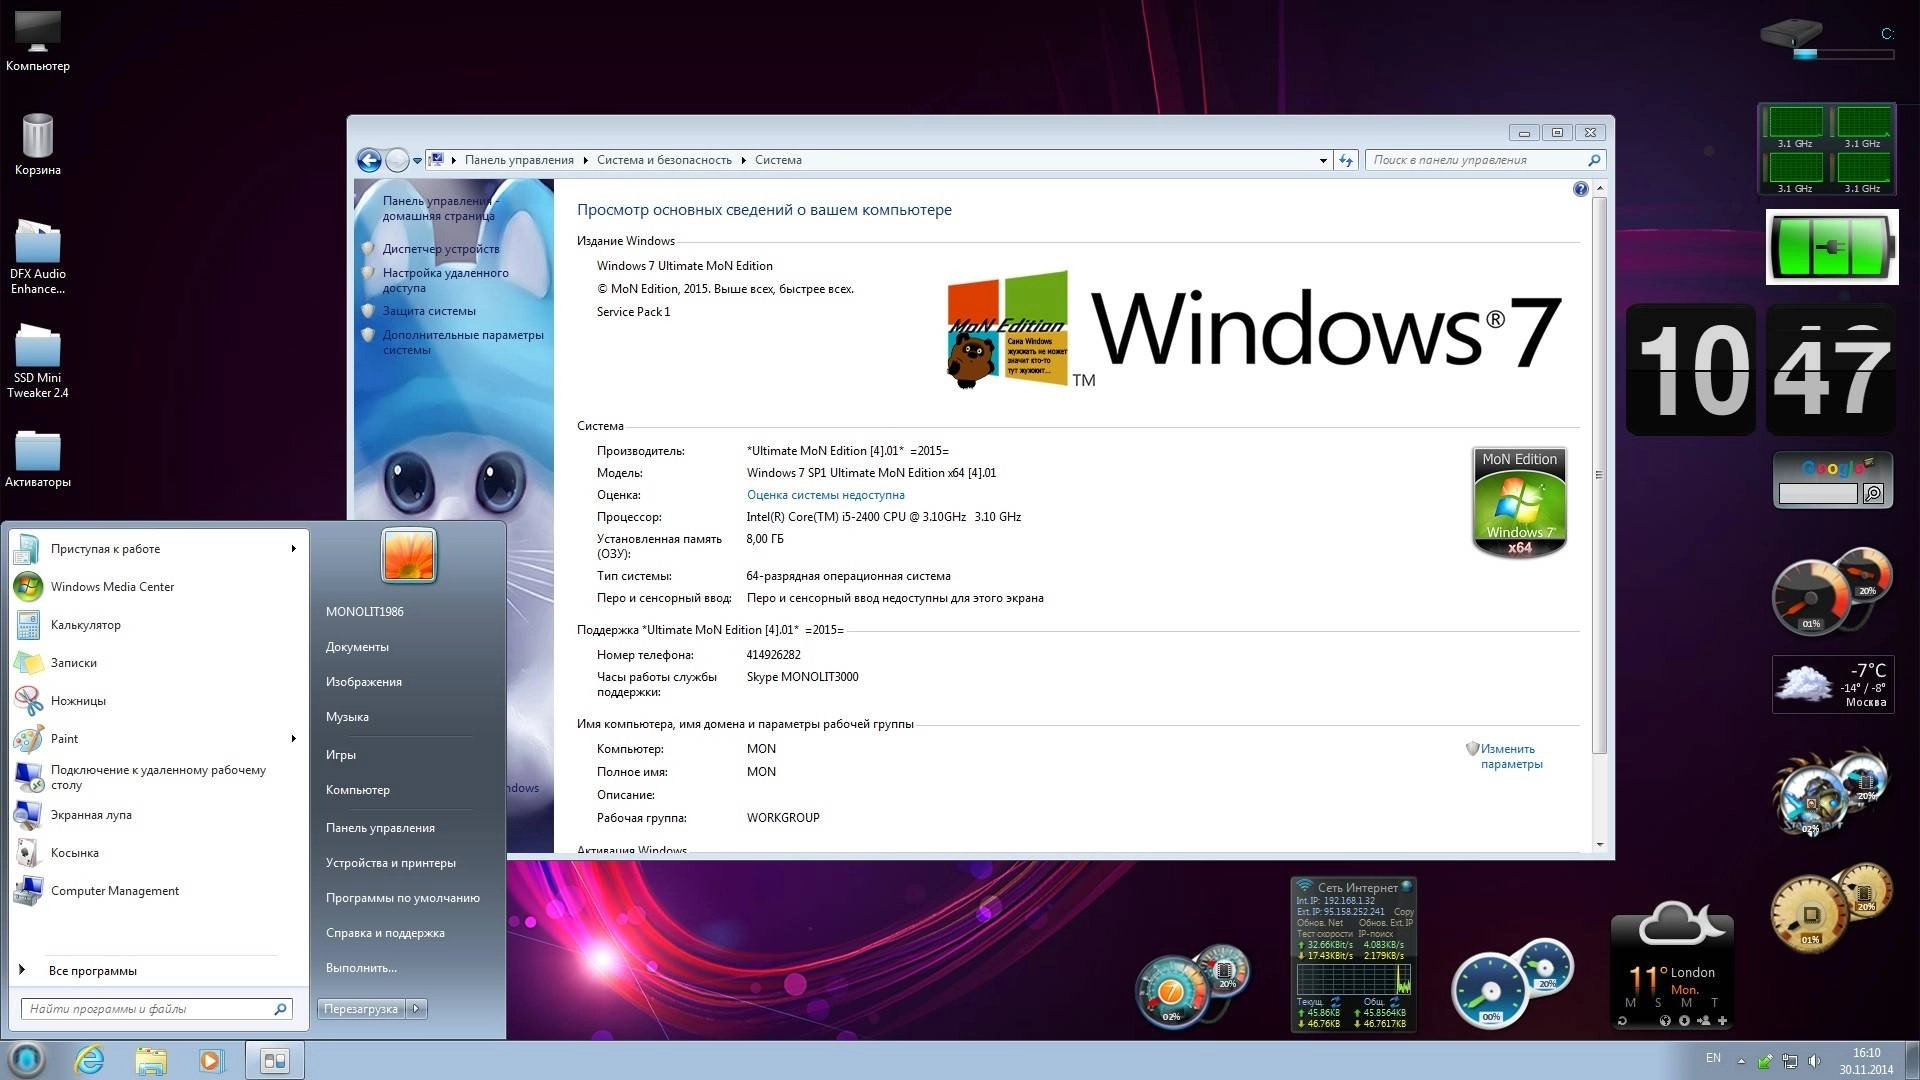Click the network tray icon
Viewport: 1920px width, 1080px height.
(x=1790, y=1061)
